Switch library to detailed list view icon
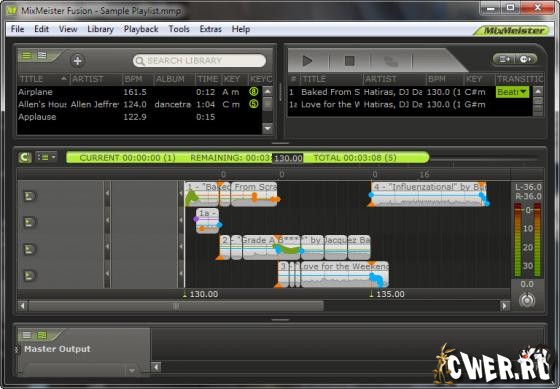The height and width of the screenshot is (389, 560). pyautogui.click(x=42, y=56)
